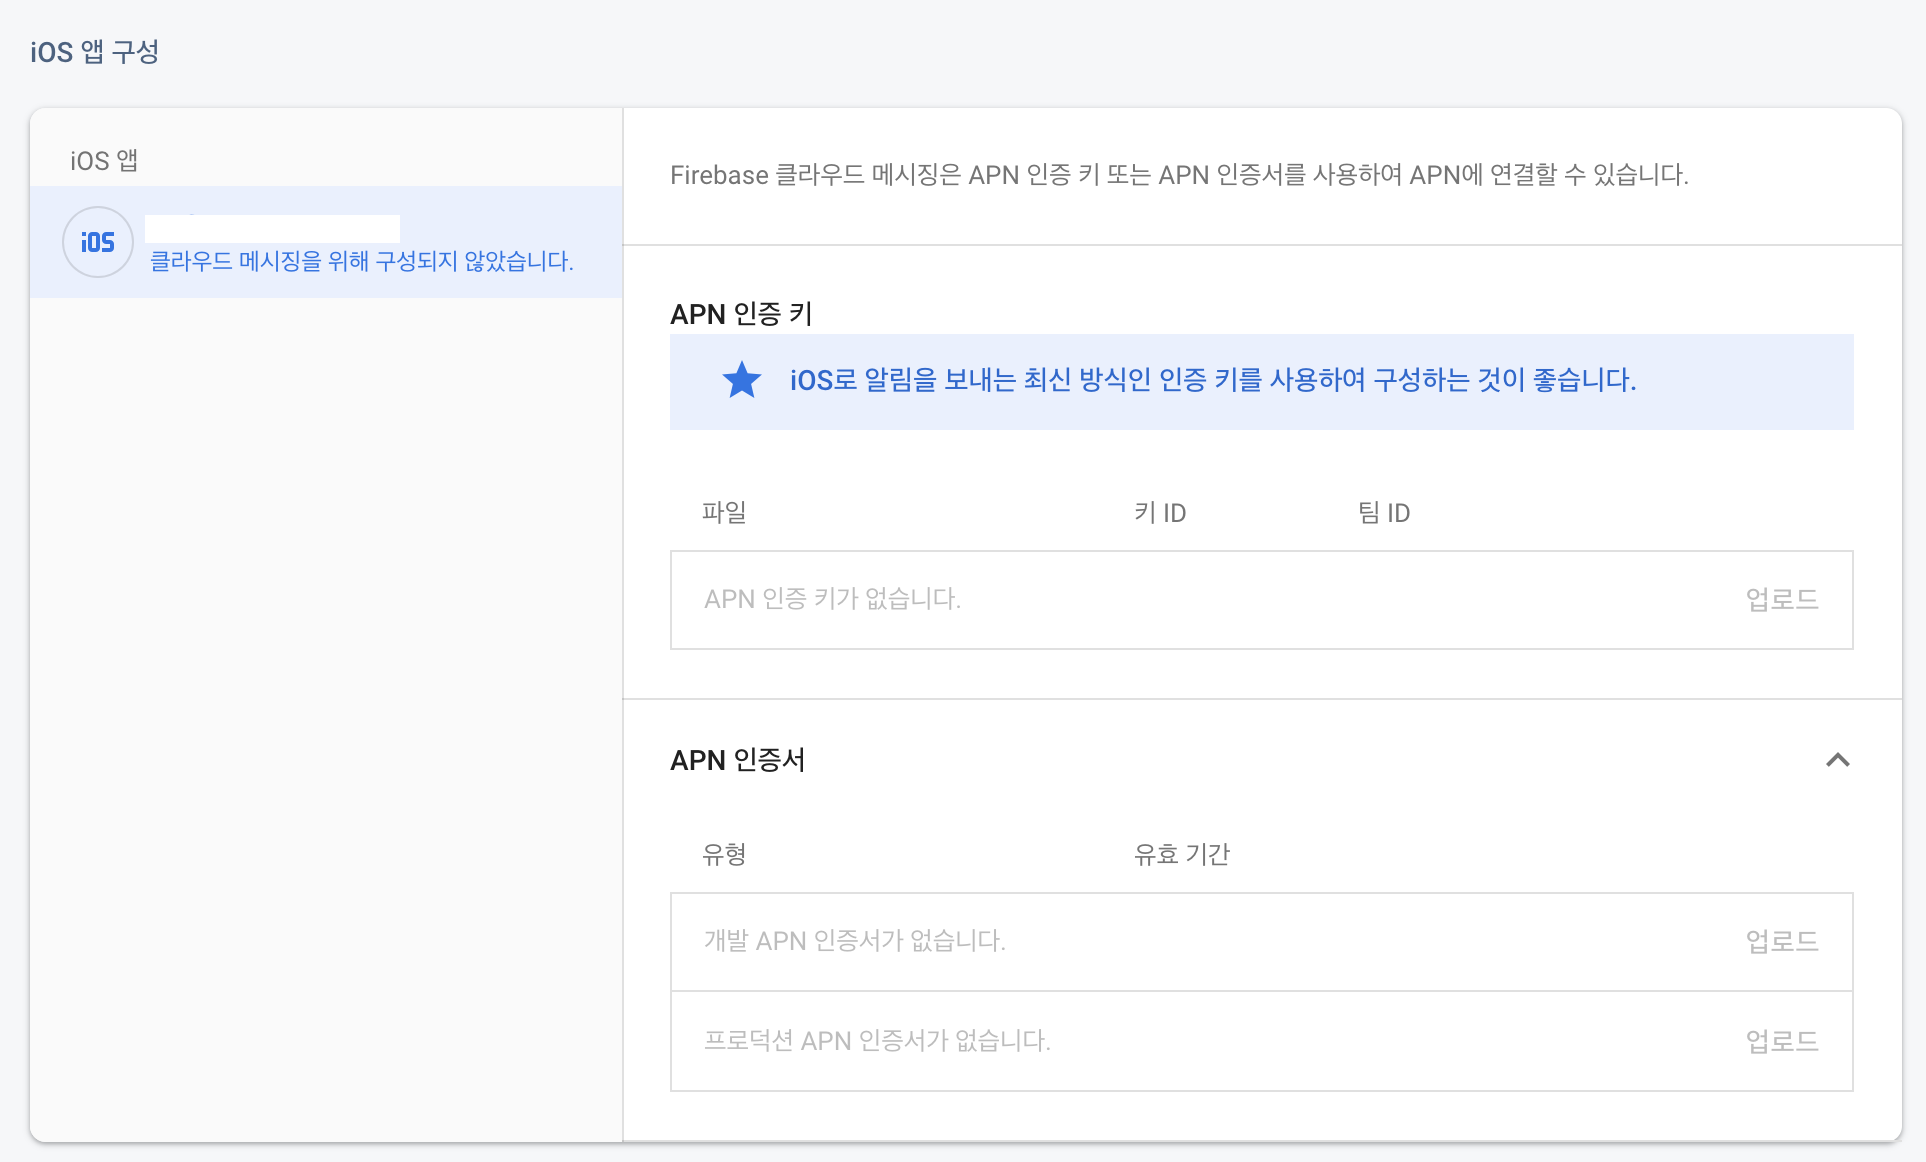1926x1162 pixels.
Task: Click the 'APN 인증 키가 없습니다' empty row
Action: coord(832,600)
